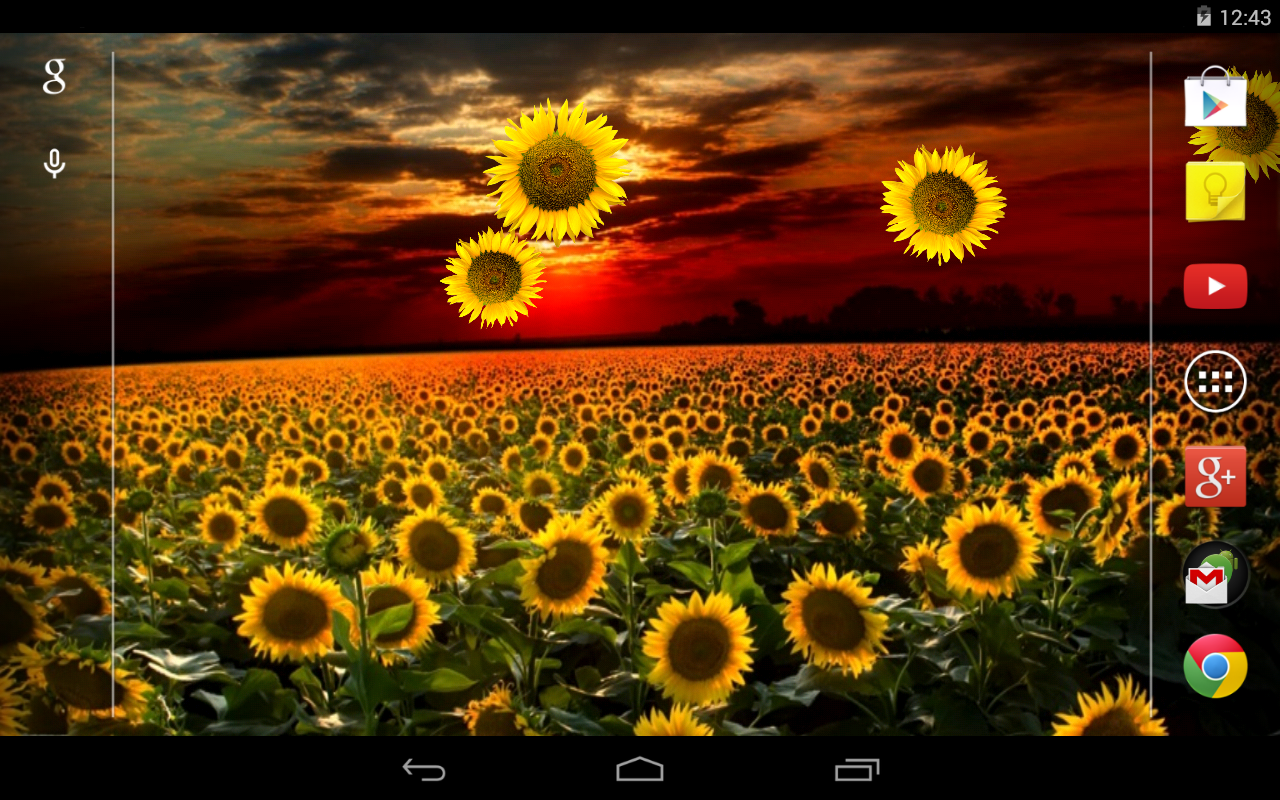Screen dimensions: 1280x800
Task: Launch the Google+ app
Action: pos(1215,476)
